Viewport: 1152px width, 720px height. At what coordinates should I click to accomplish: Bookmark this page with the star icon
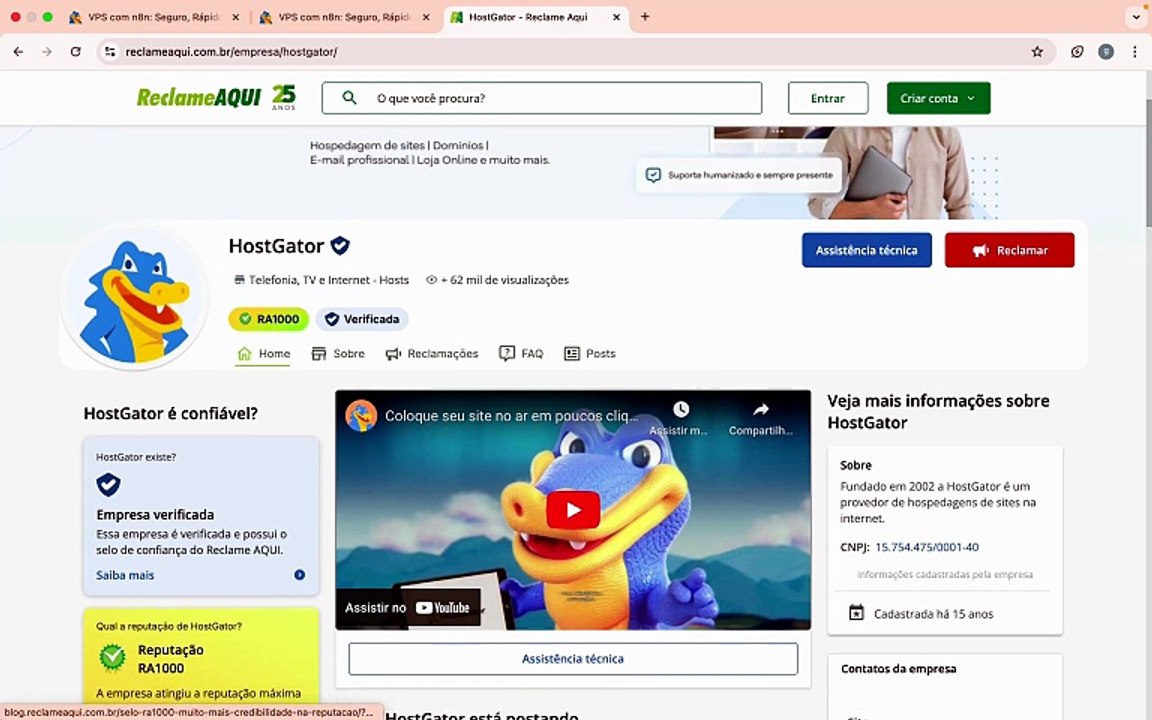[1037, 51]
